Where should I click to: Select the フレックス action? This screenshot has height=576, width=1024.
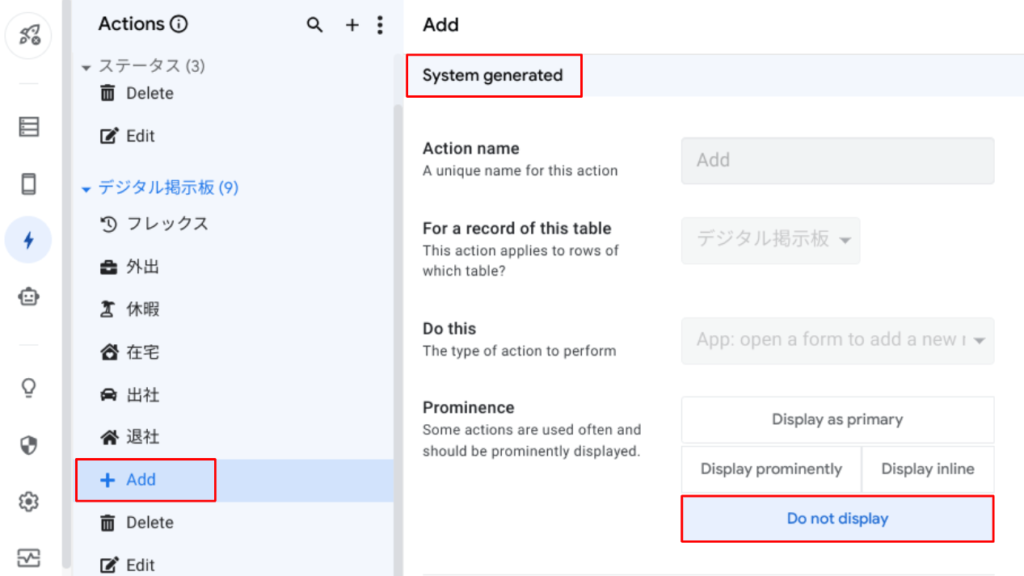234,224
